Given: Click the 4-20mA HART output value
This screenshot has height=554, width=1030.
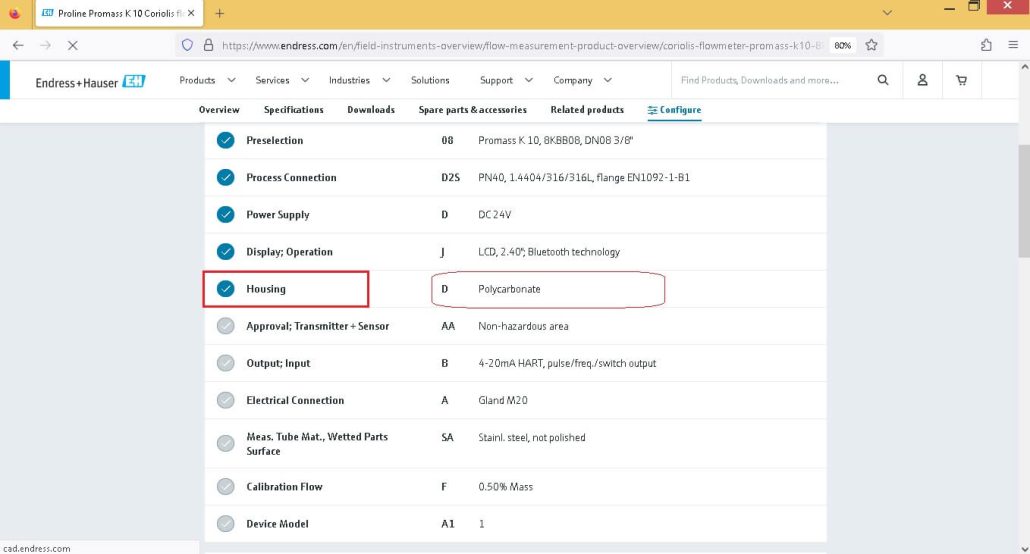Looking at the screenshot, I should coord(567,363).
